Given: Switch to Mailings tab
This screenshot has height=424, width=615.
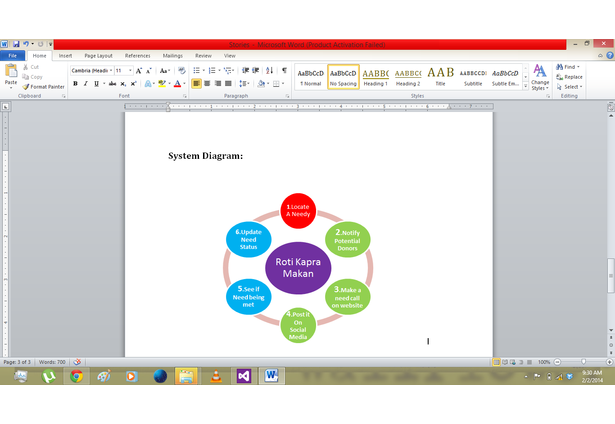Looking at the screenshot, I should point(173,56).
